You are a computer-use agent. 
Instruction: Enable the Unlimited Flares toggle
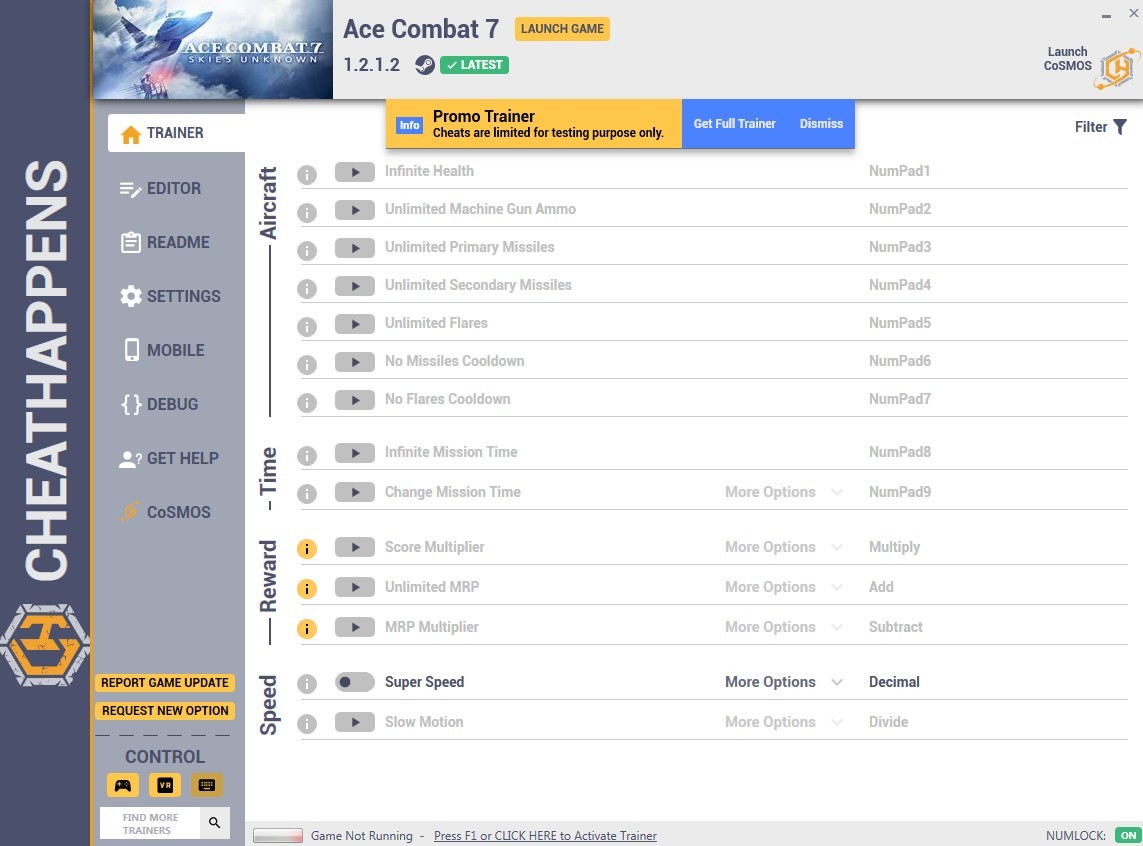pos(354,324)
